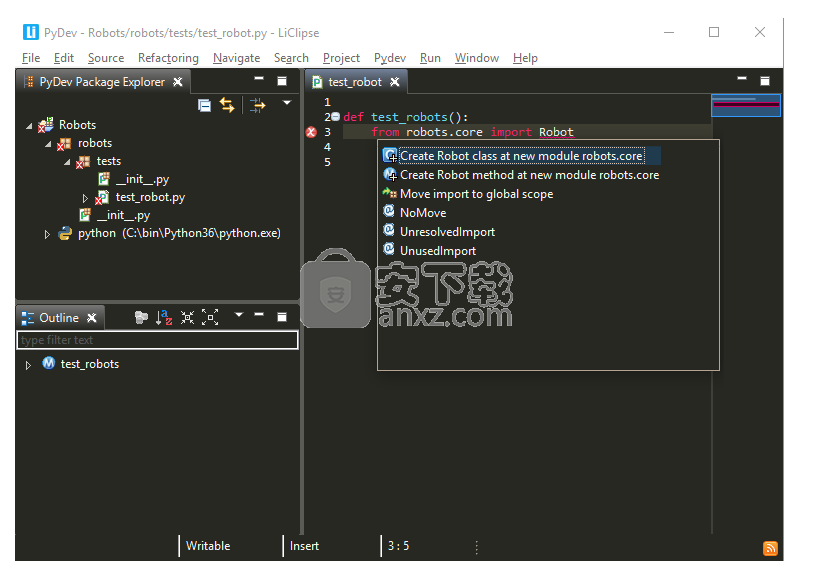
Task: Select __init__.py under the robots package
Action: tap(123, 215)
